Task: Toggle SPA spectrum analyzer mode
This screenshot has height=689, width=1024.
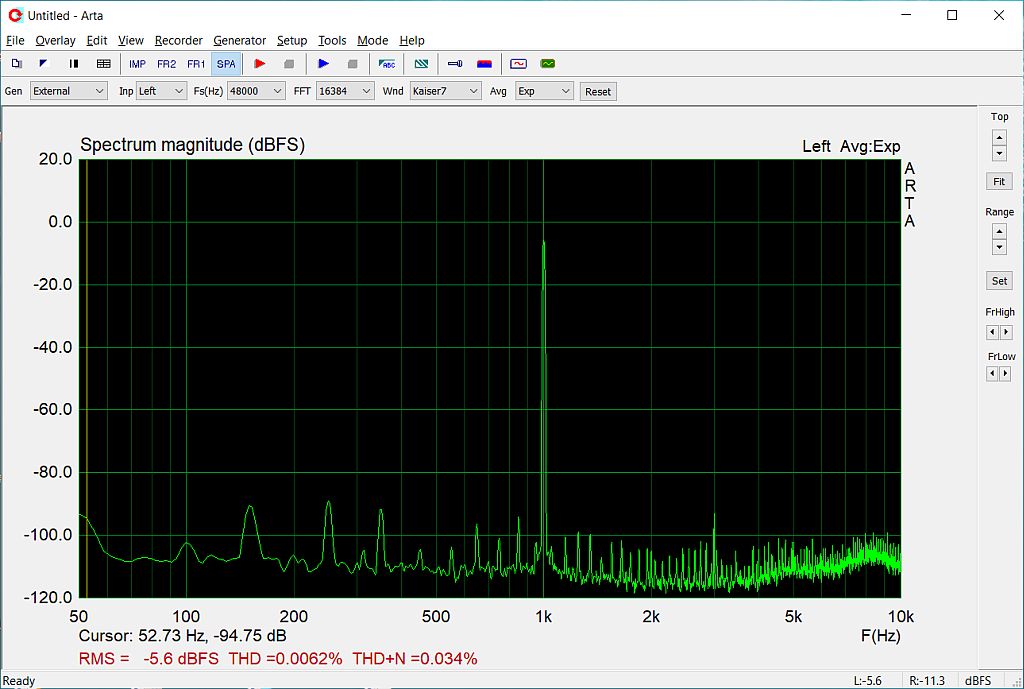Action: coord(226,64)
